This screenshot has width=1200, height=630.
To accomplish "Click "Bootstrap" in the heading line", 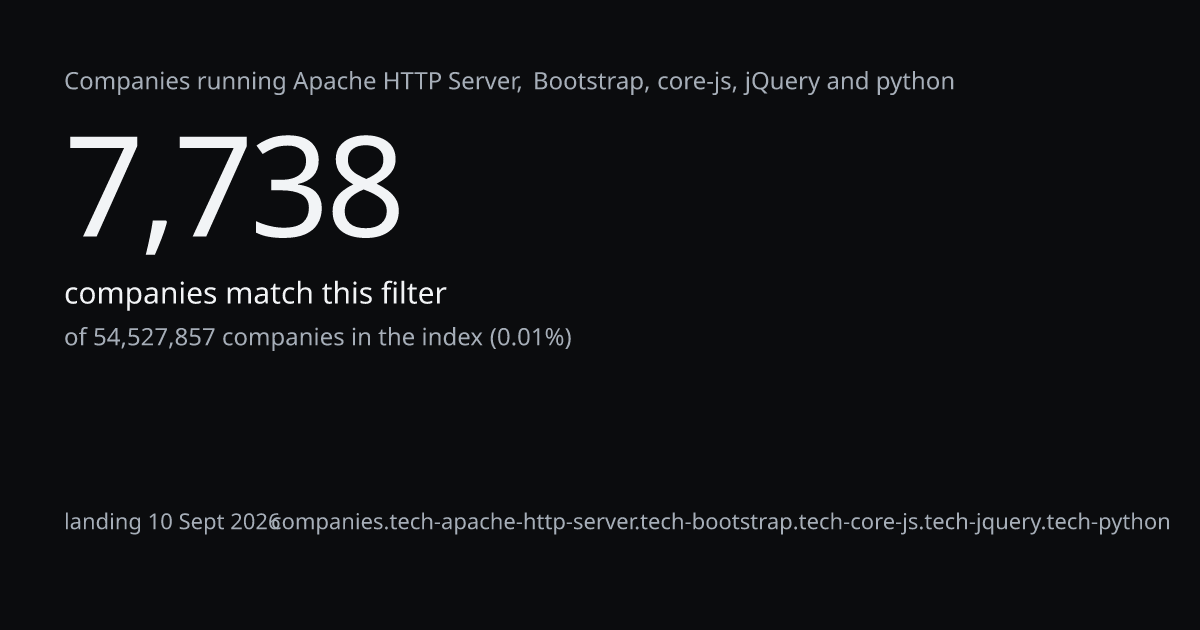I will click(588, 81).
